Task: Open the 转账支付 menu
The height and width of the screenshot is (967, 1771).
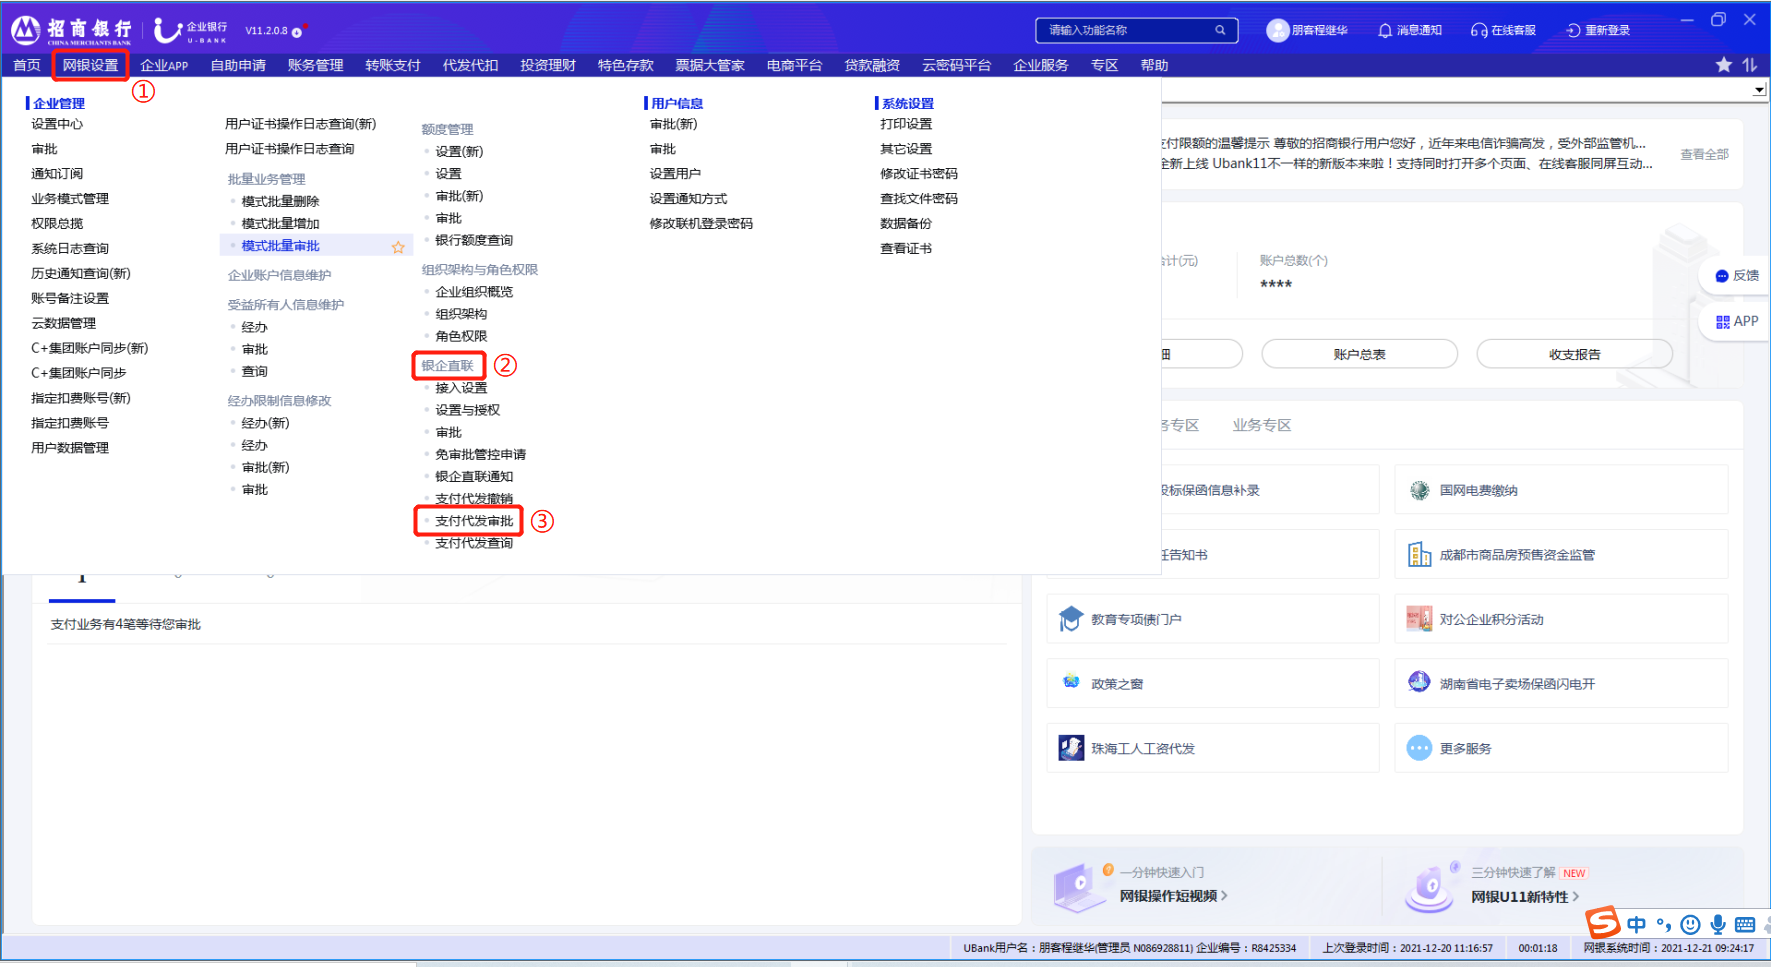Action: click(392, 65)
